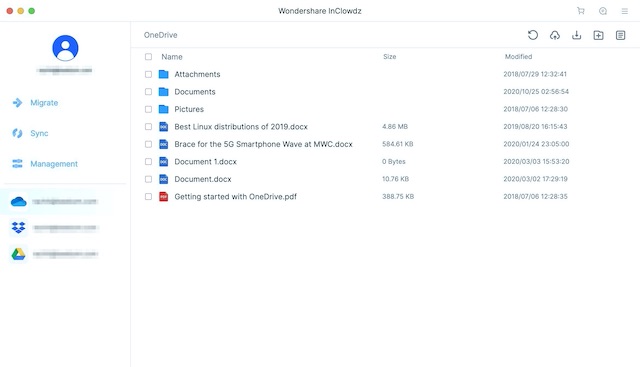This screenshot has width=640, height=367.
Task: Click the Brace for the 5G docx icon
Action: click(164, 144)
